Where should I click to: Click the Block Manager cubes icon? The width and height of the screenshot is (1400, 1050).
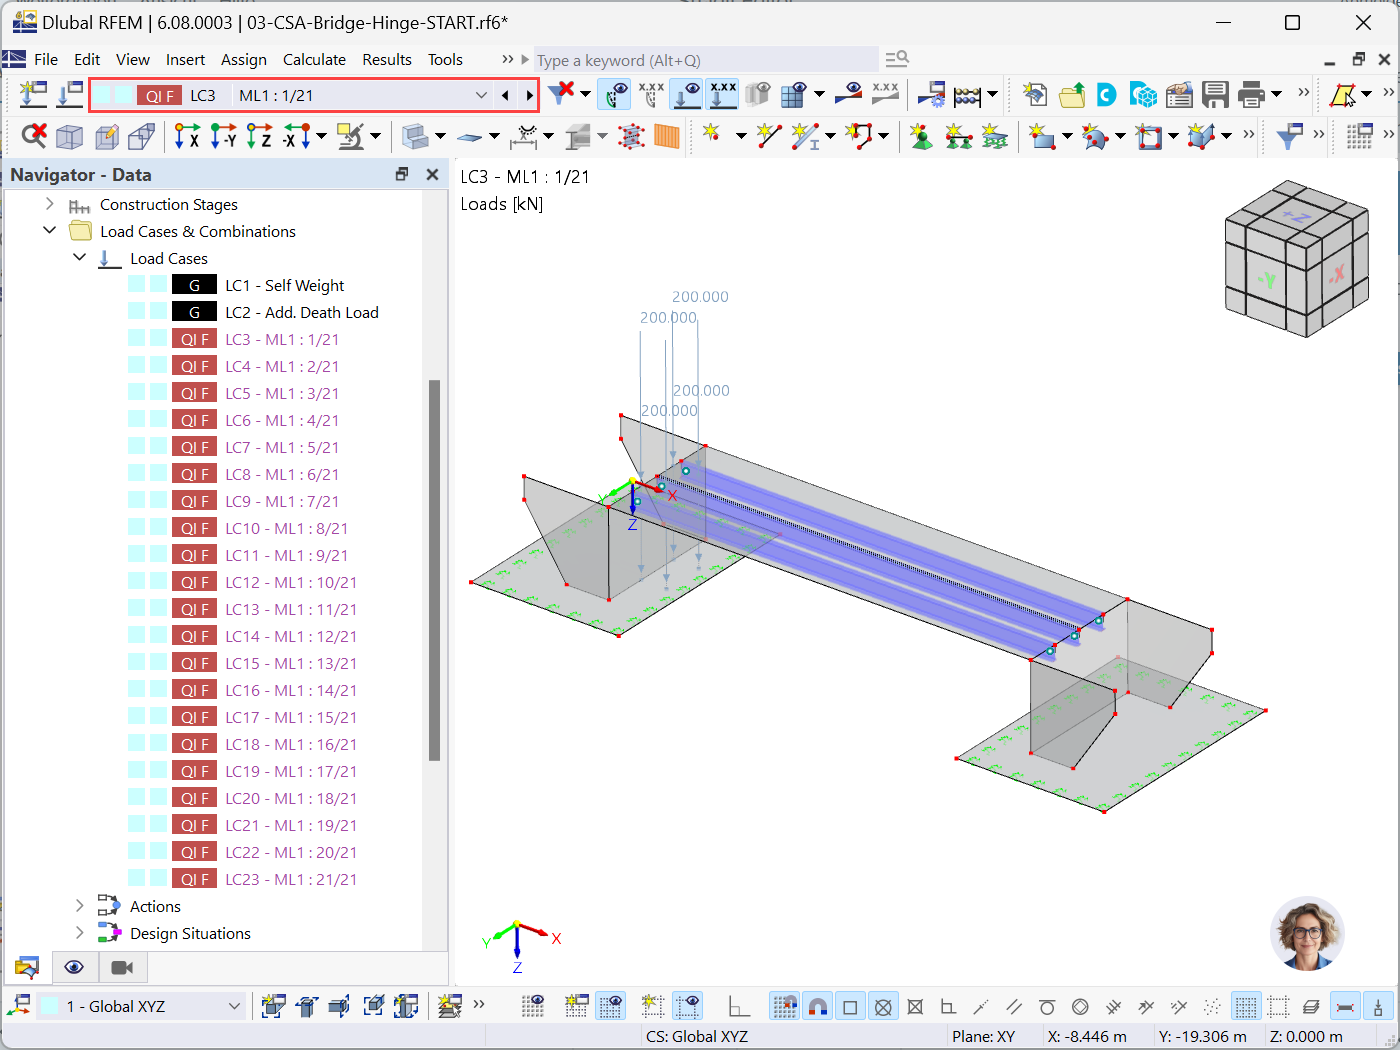[1143, 95]
